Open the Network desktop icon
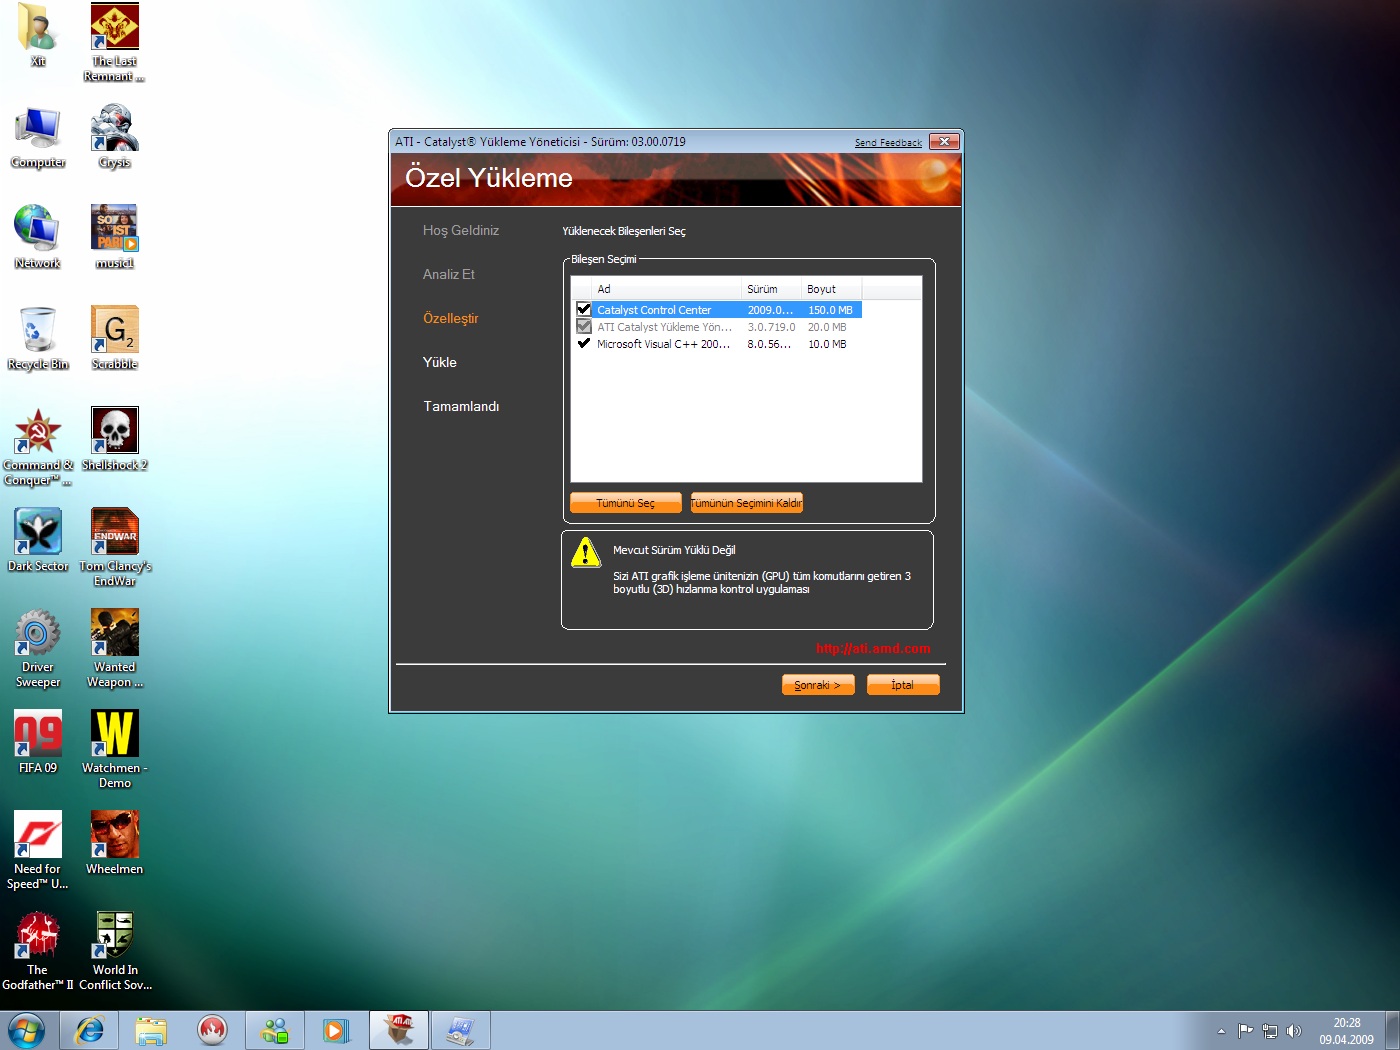 click(x=38, y=238)
